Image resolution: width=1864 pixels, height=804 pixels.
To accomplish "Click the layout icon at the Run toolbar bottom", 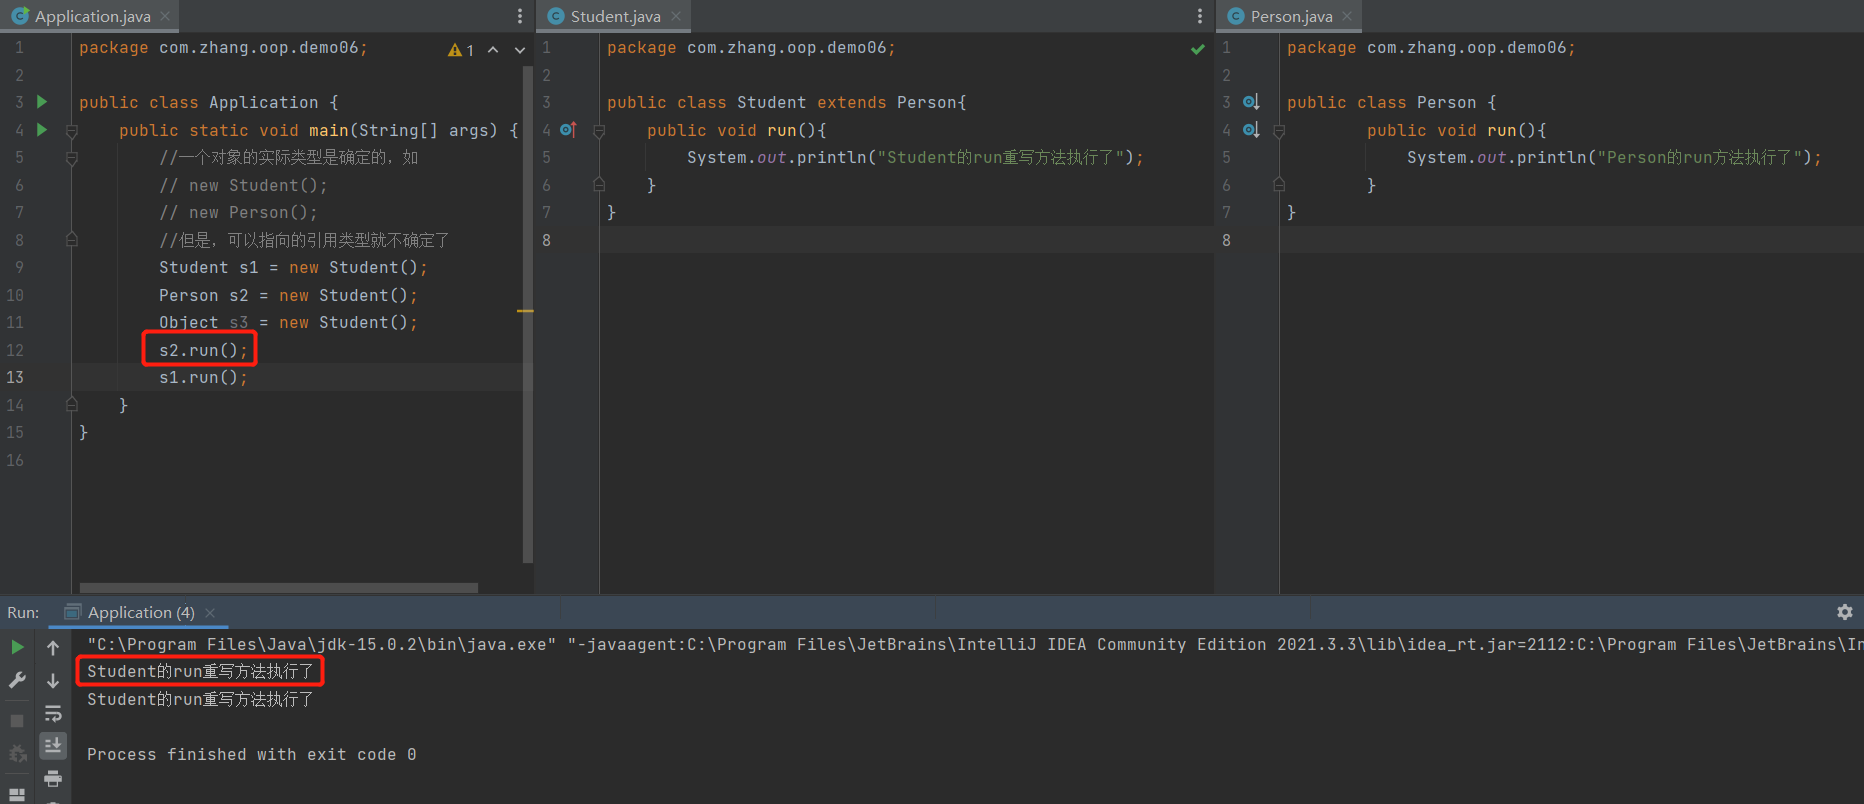I will pyautogui.click(x=17, y=795).
